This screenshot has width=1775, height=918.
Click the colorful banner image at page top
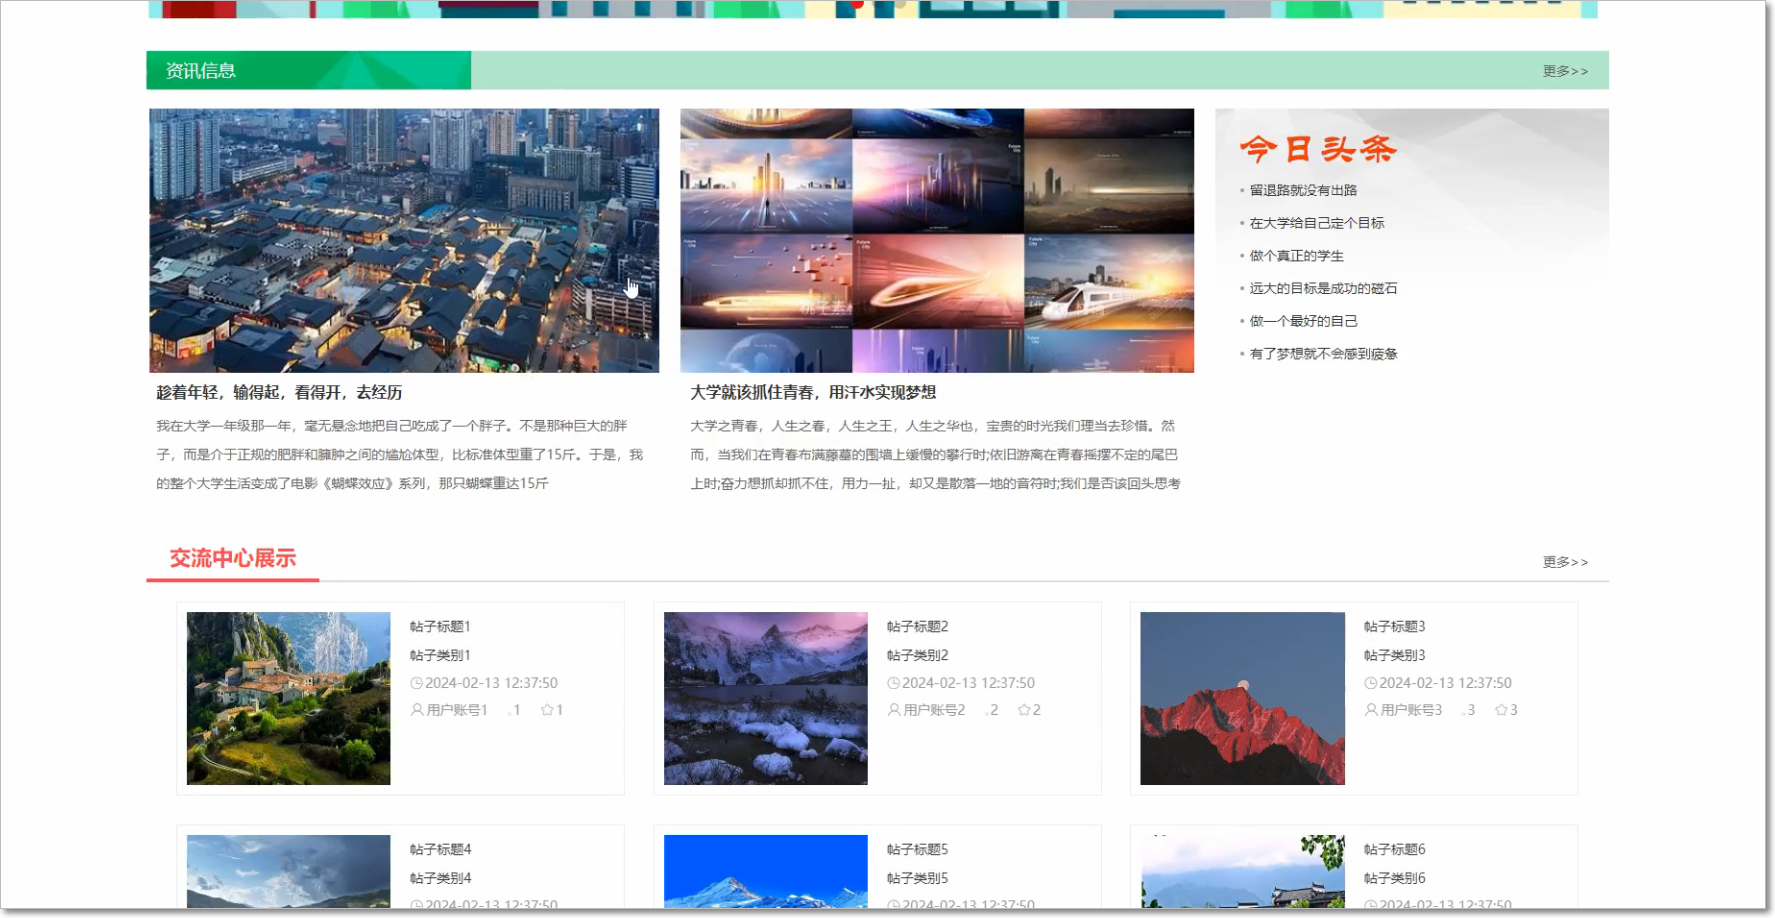coord(873,9)
